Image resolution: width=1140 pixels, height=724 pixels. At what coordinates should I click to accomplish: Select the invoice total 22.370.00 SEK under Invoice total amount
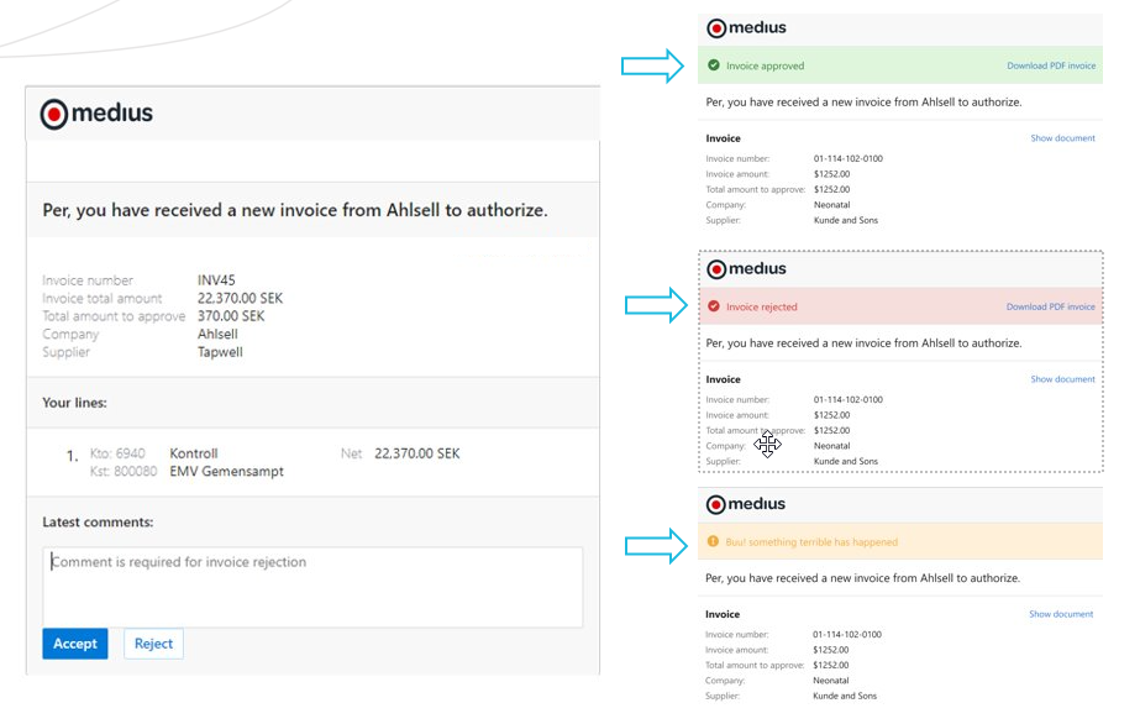pyautogui.click(x=240, y=298)
